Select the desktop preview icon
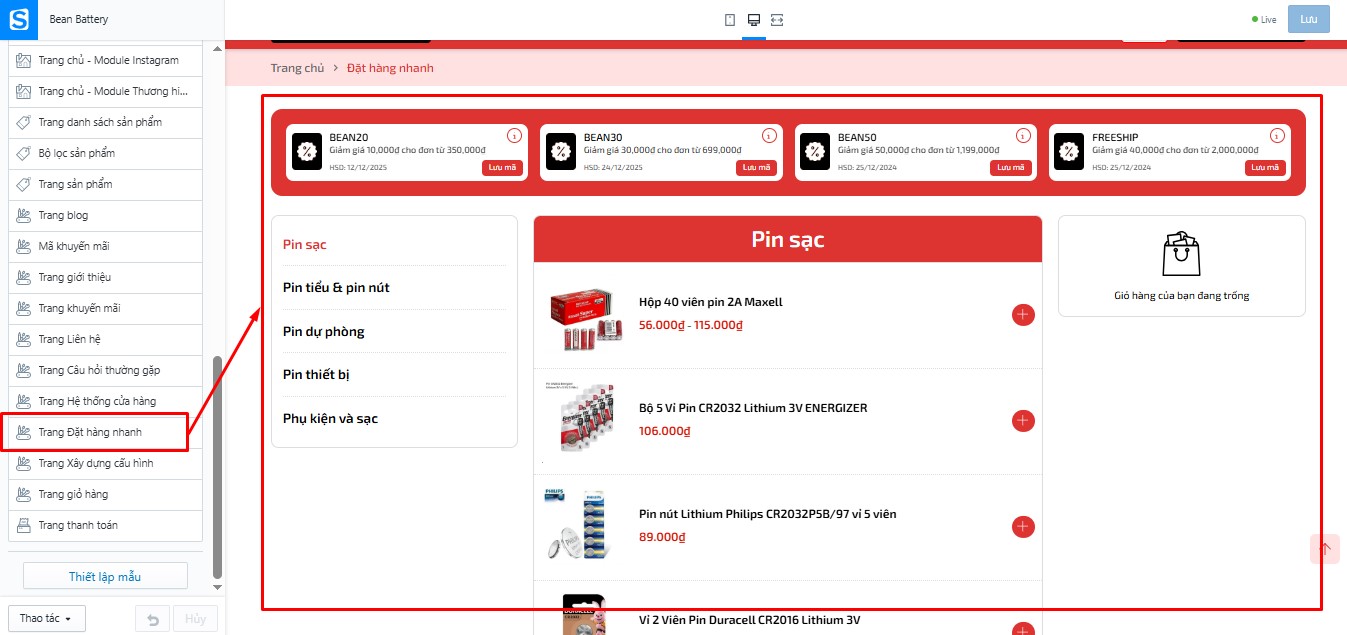The width and height of the screenshot is (1347, 635). [x=754, y=20]
